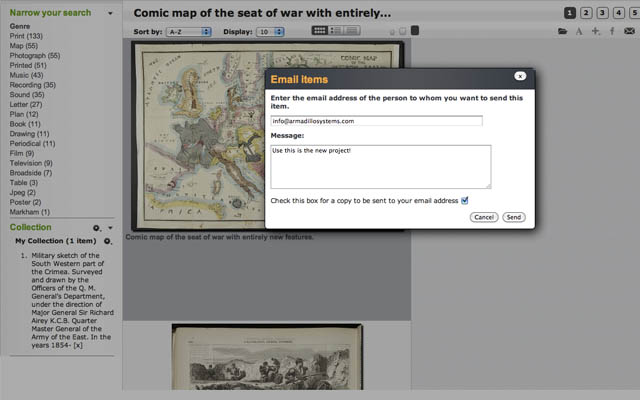
Task: Filter by genre Recording (35)
Action: tap(33, 85)
